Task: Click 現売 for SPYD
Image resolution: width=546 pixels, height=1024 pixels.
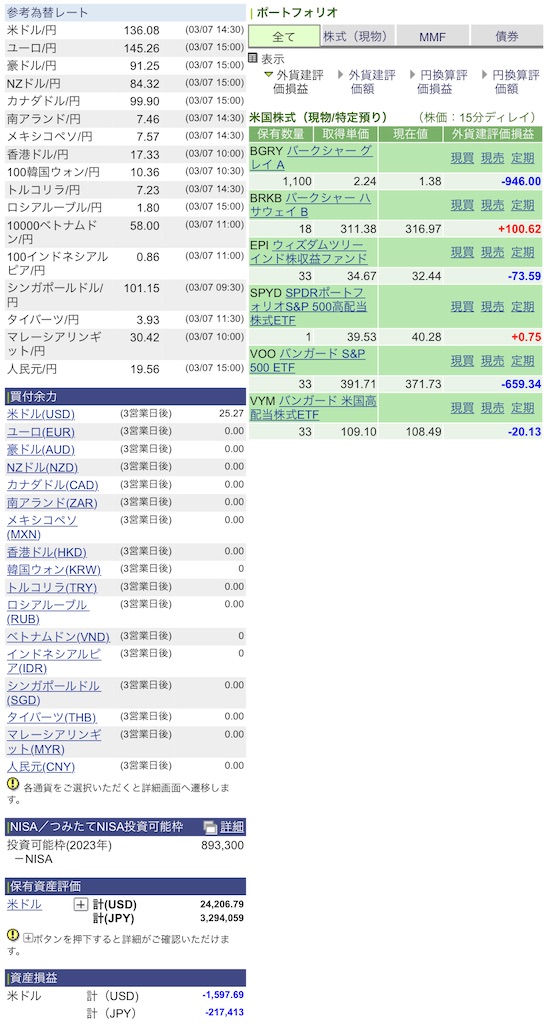Action: (492, 306)
